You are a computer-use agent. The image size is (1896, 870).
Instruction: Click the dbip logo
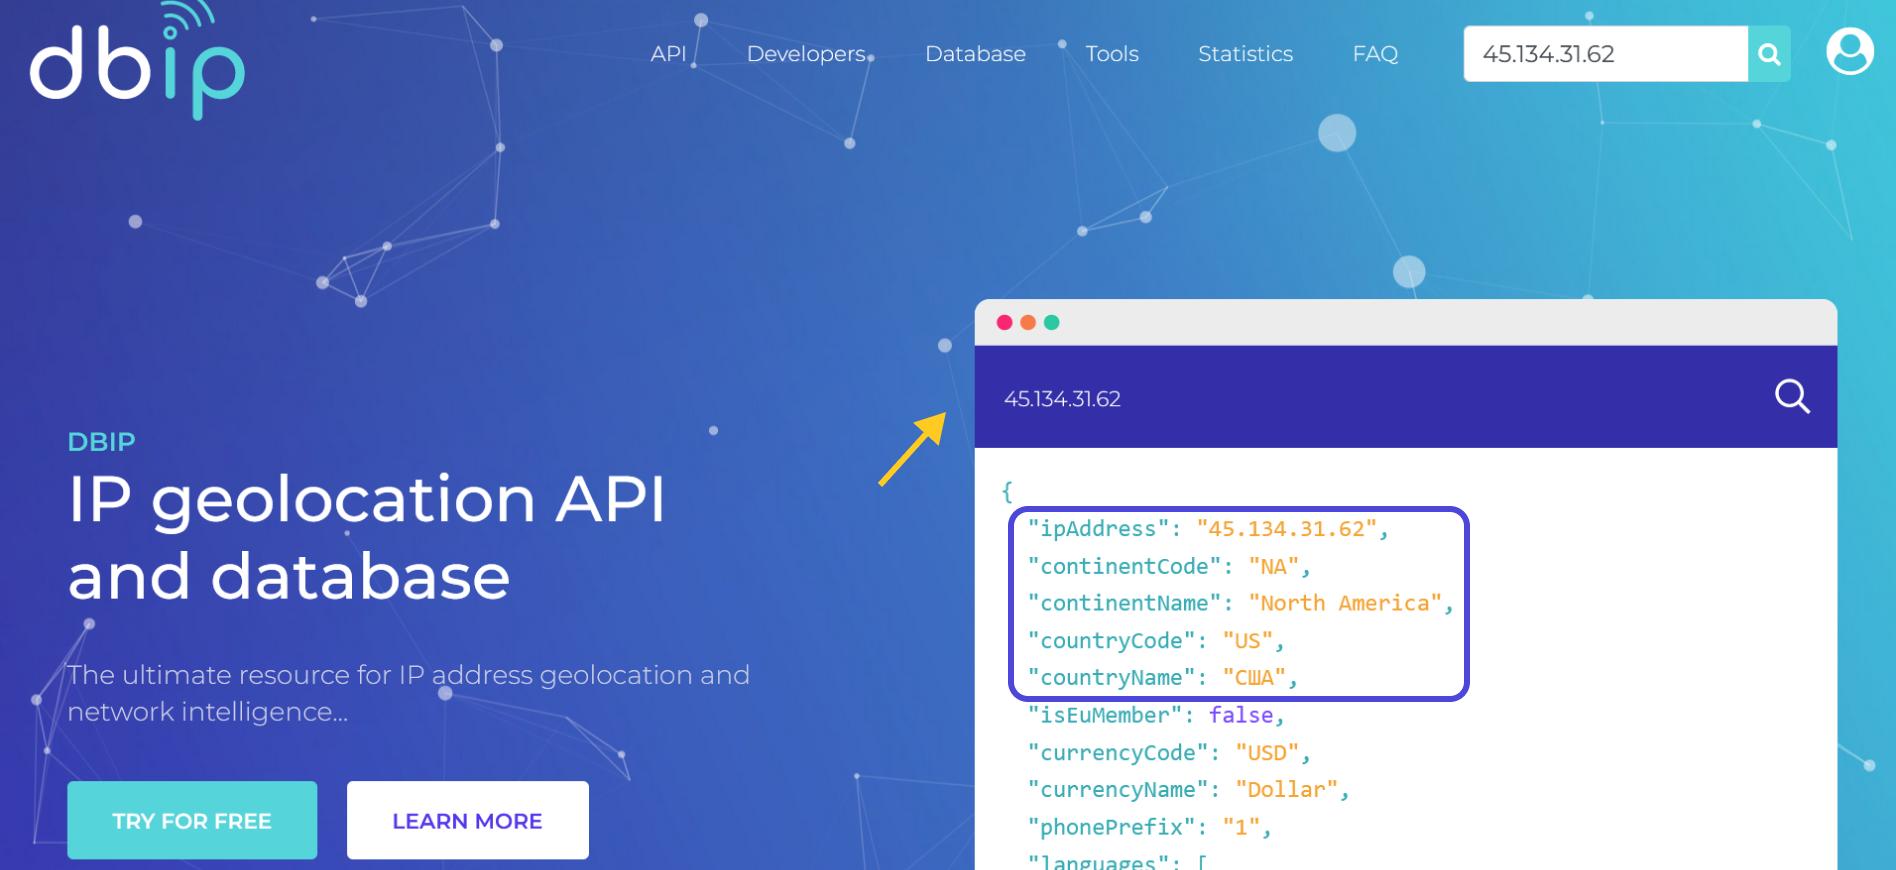click(x=137, y=60)
